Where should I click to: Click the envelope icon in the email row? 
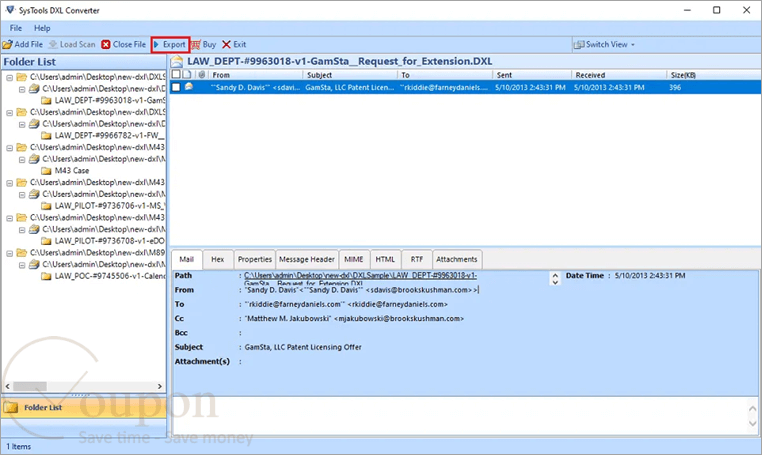[x=189, y=87]
